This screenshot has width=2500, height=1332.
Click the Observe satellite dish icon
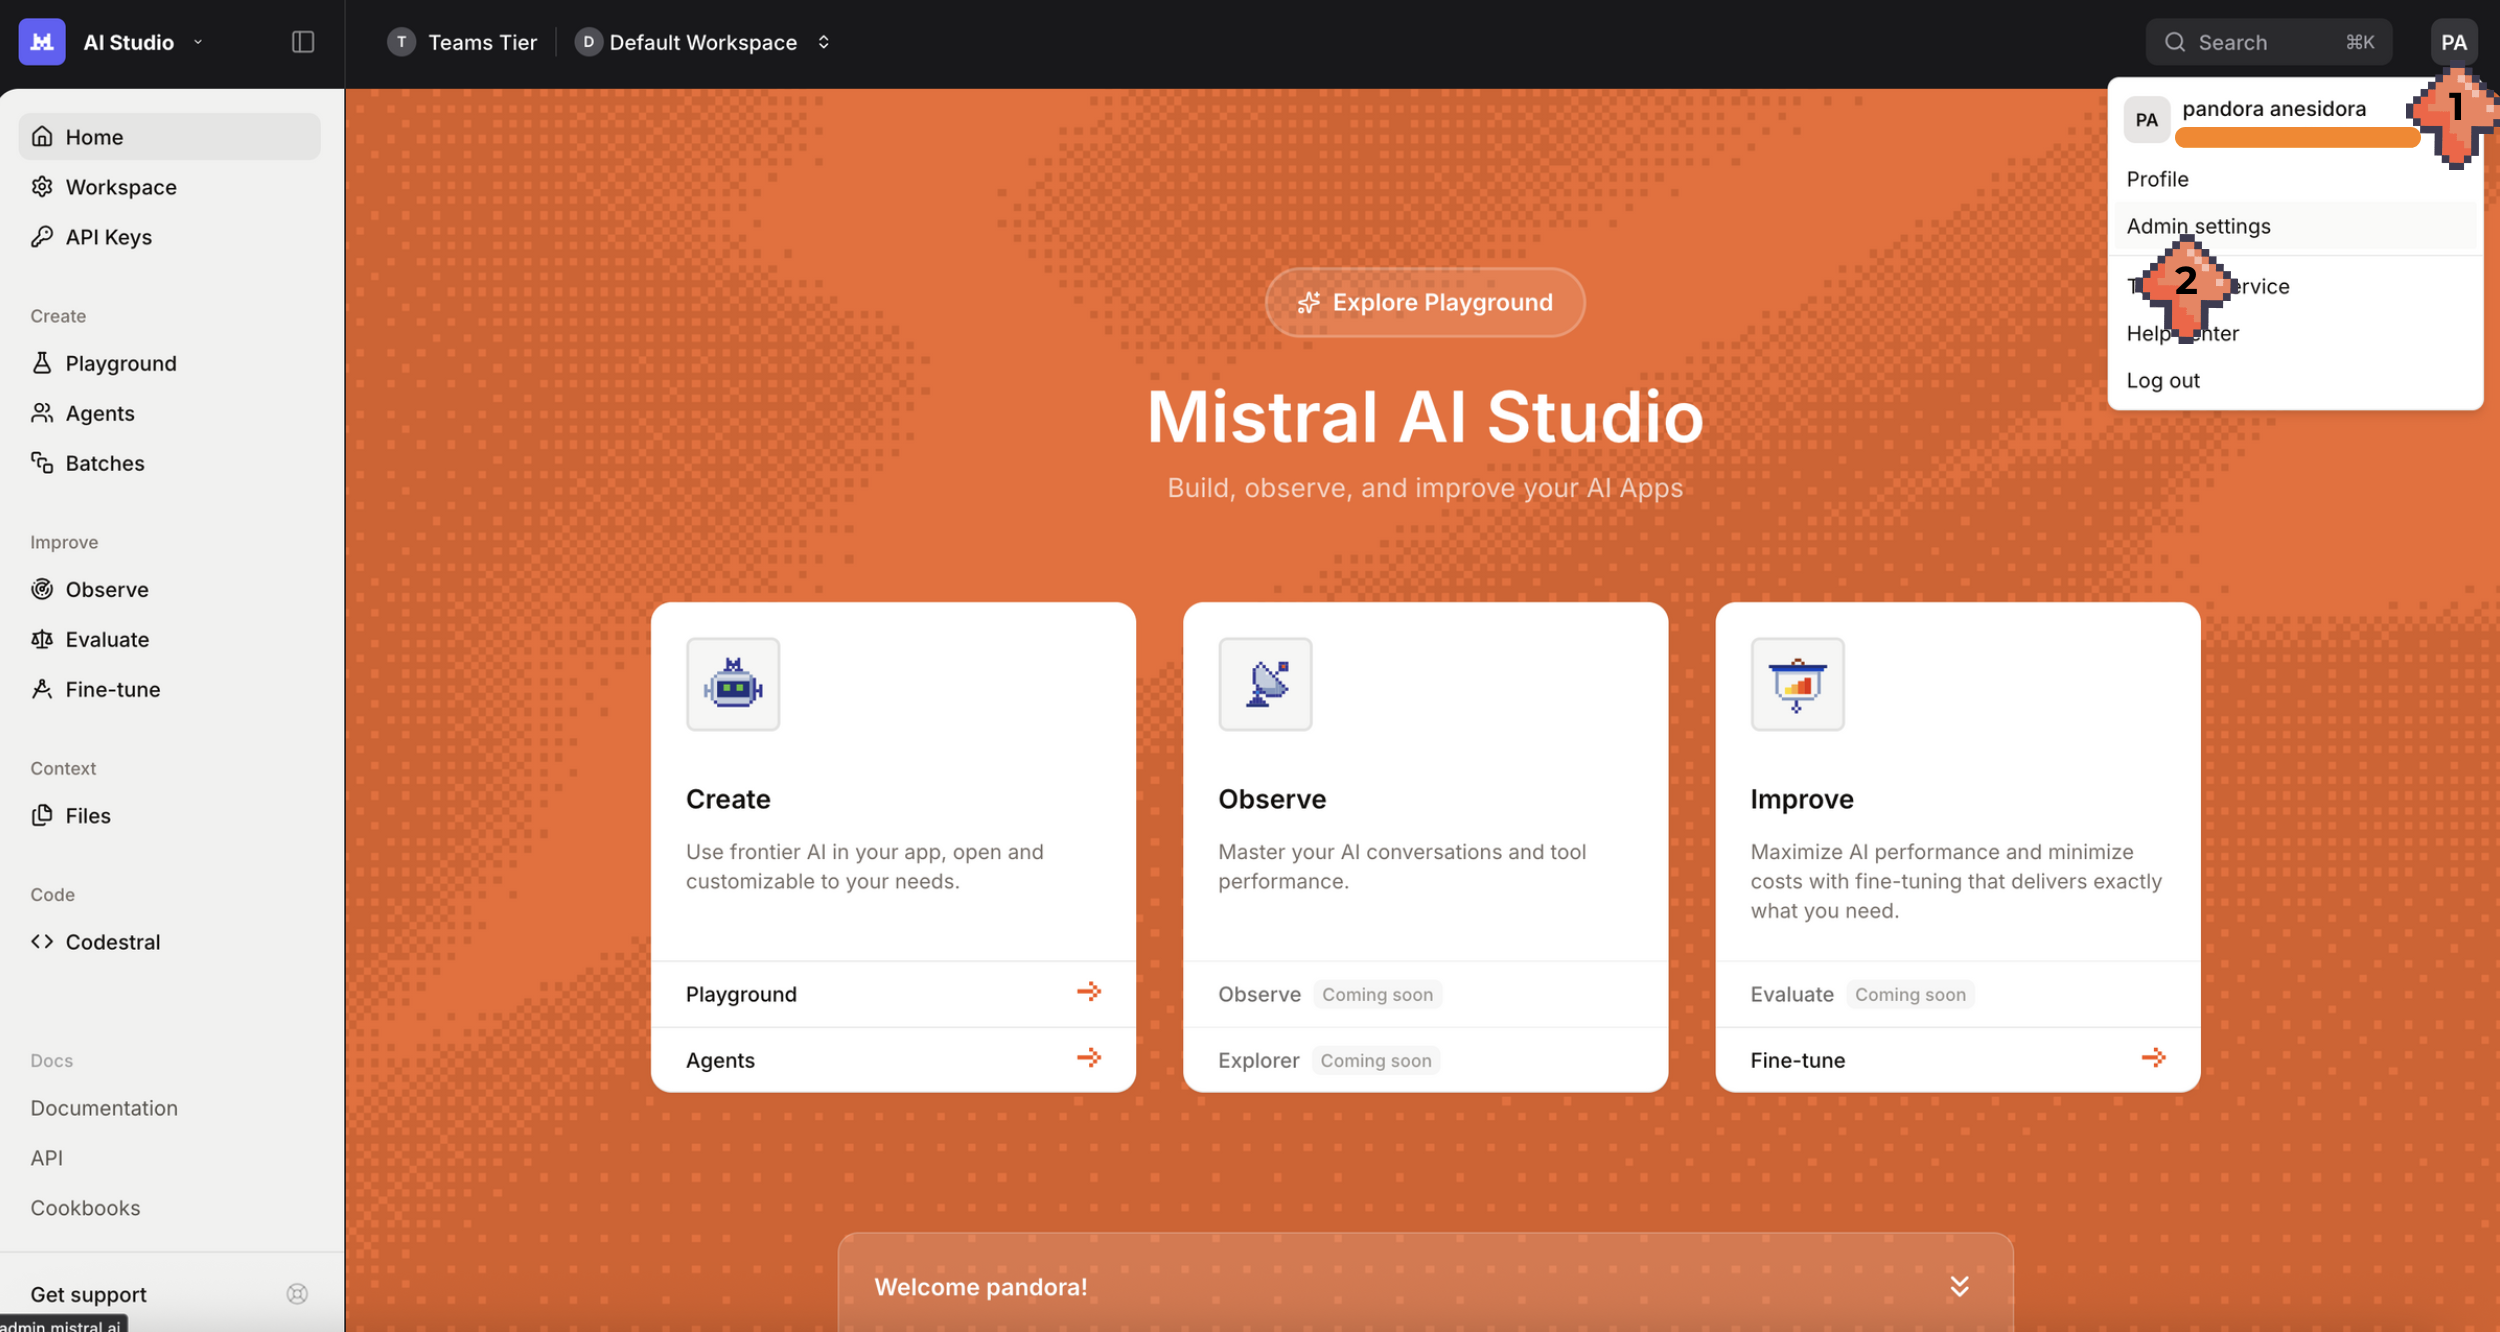[1264, 685]
